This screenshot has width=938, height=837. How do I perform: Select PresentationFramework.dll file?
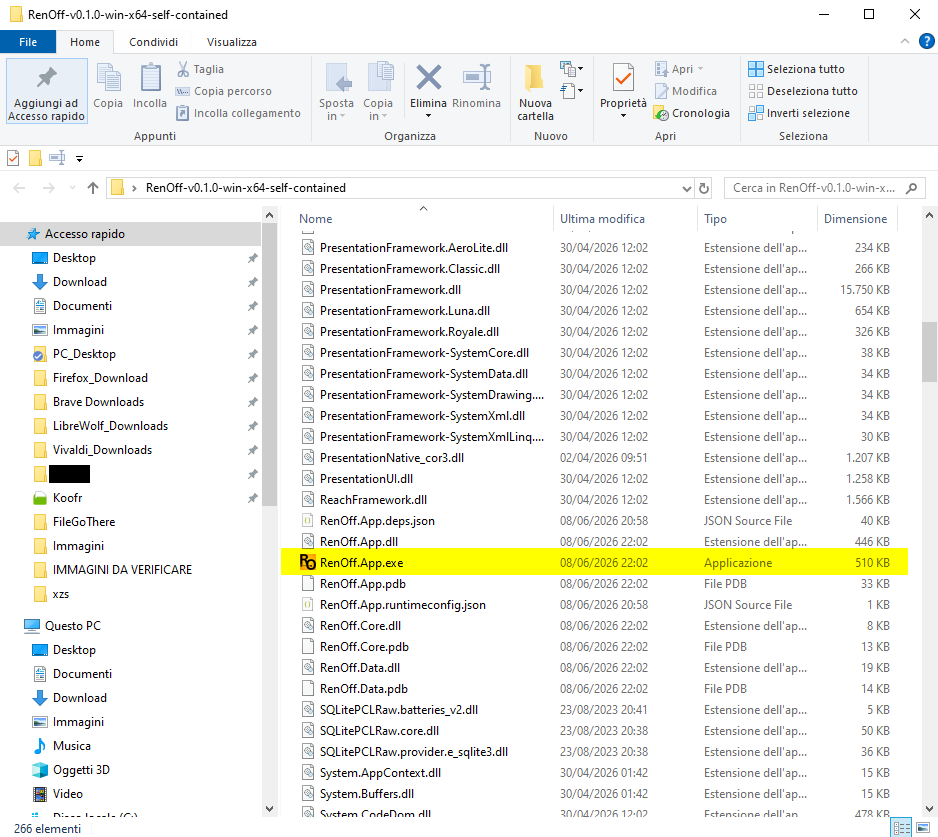click(390, 290)
